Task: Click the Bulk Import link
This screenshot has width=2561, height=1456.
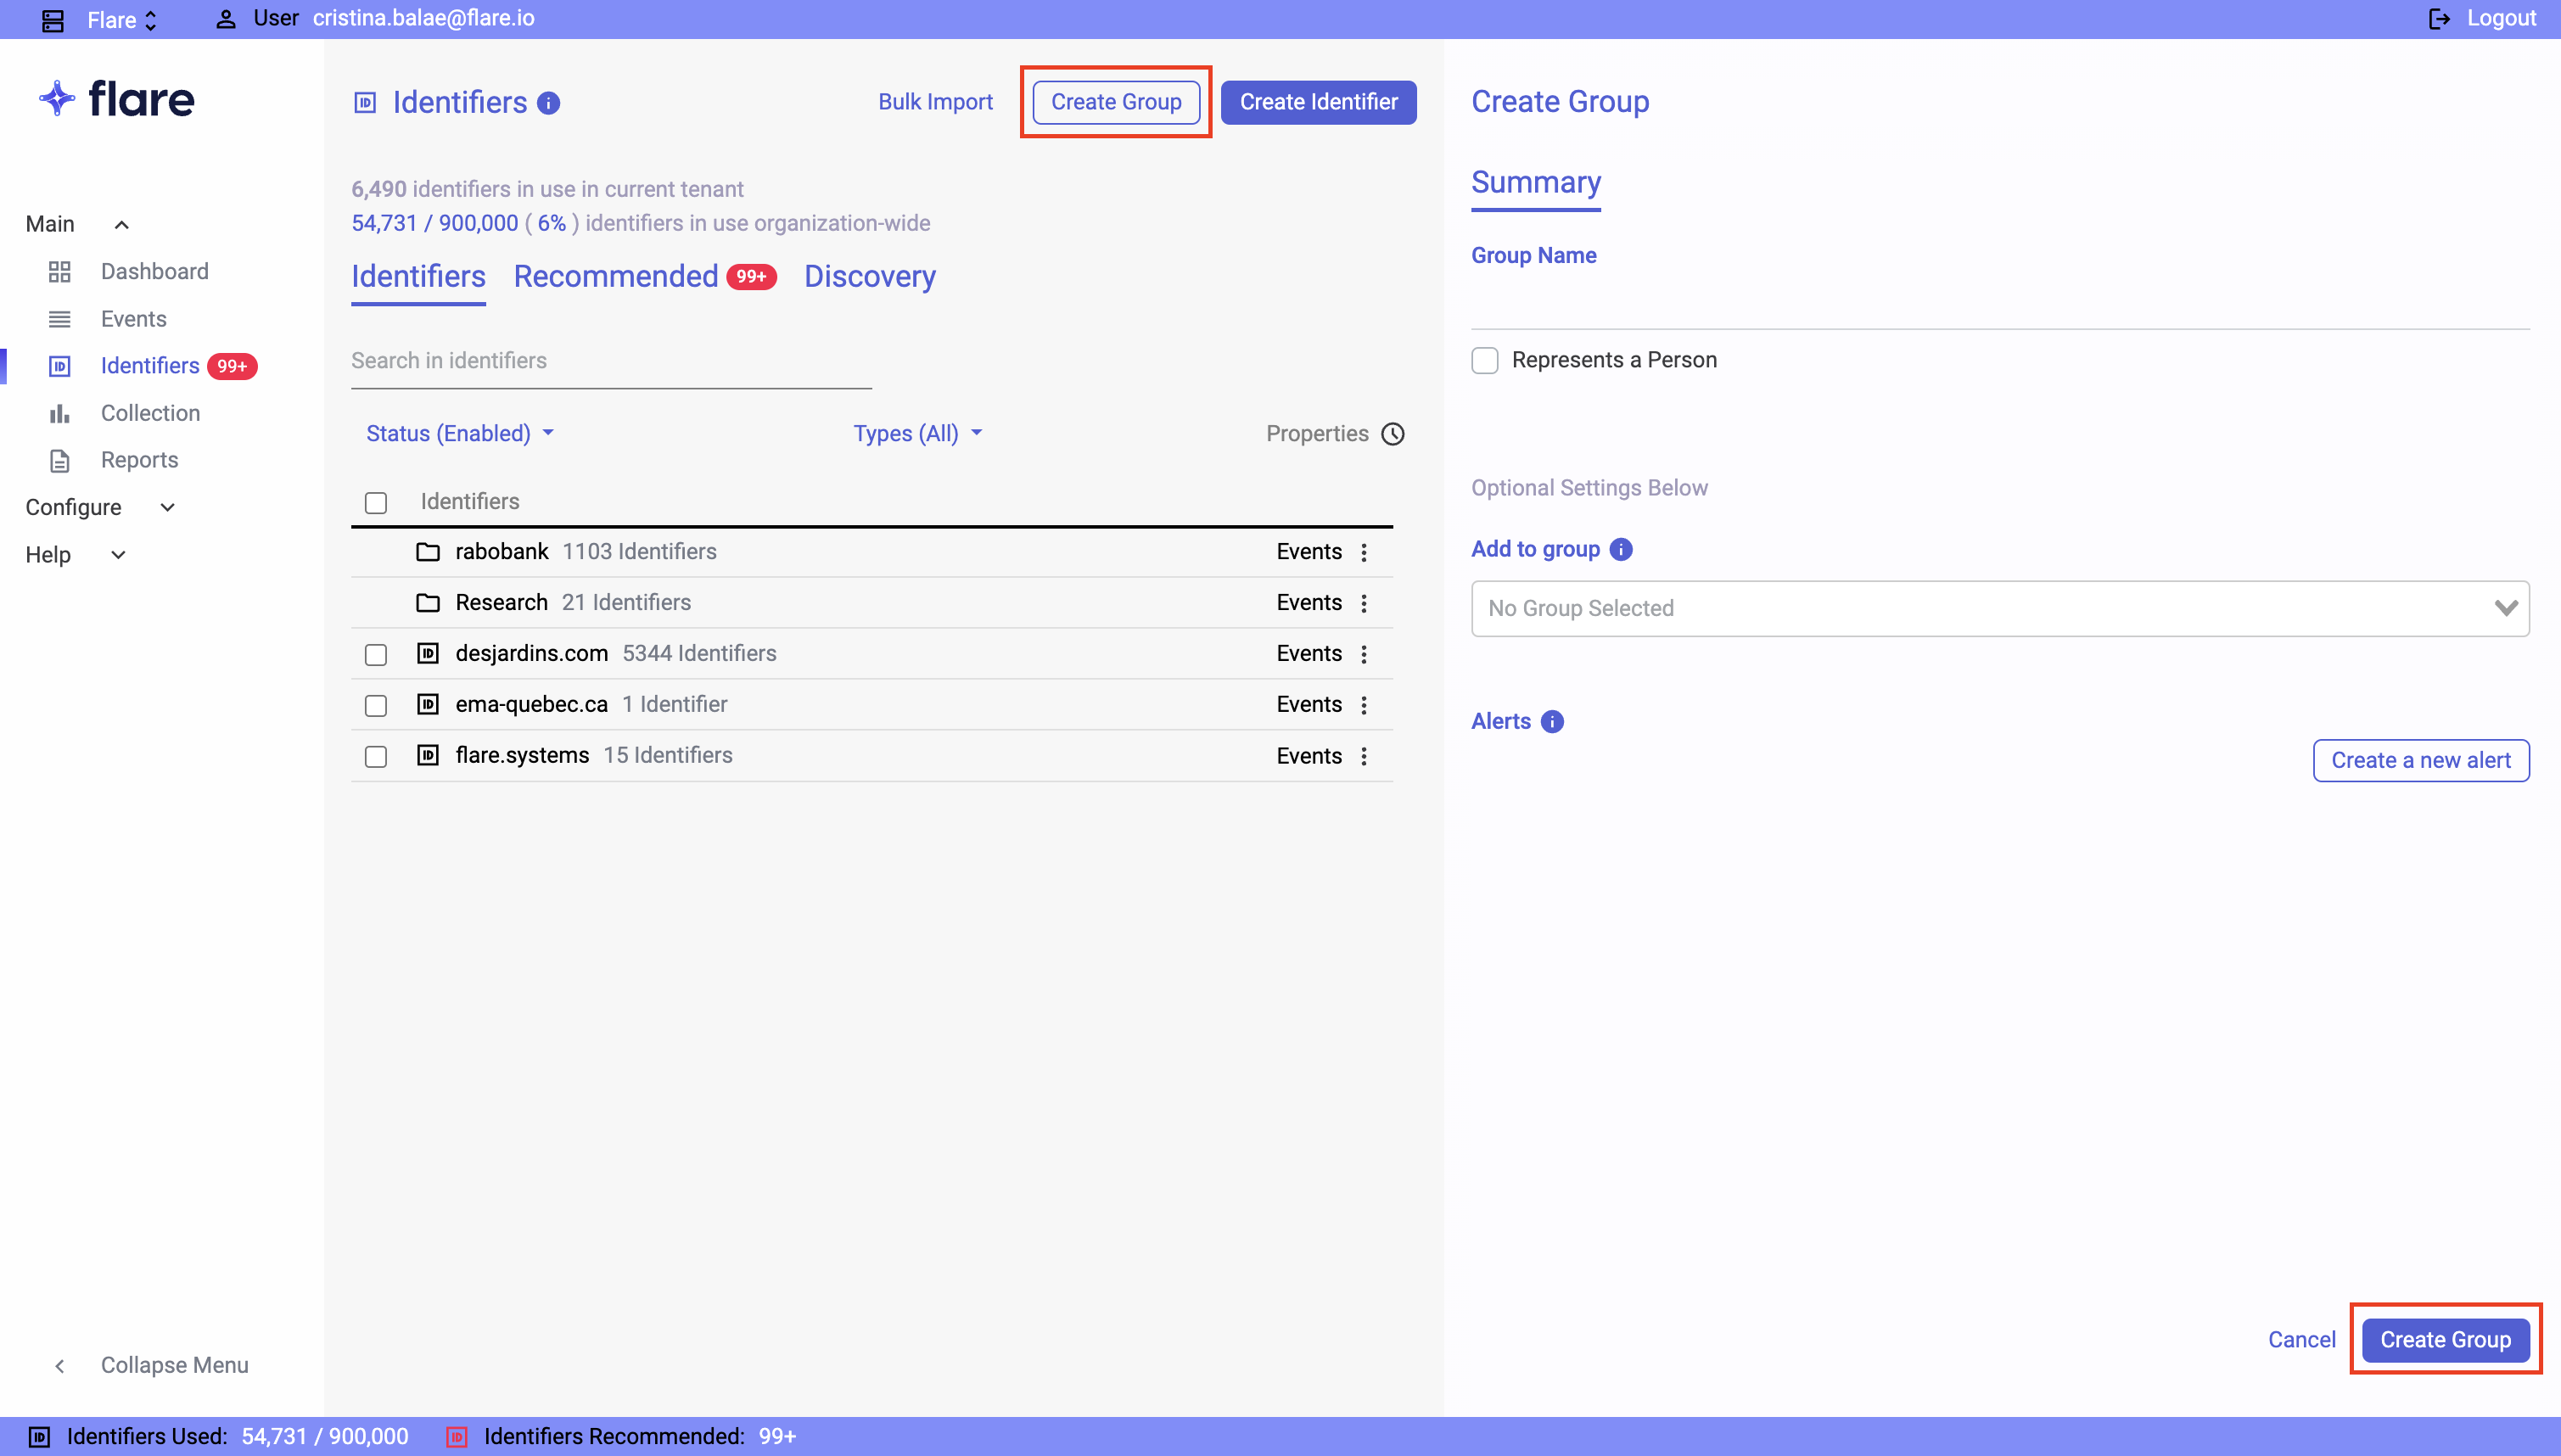Action: click(x=935, y=102)
